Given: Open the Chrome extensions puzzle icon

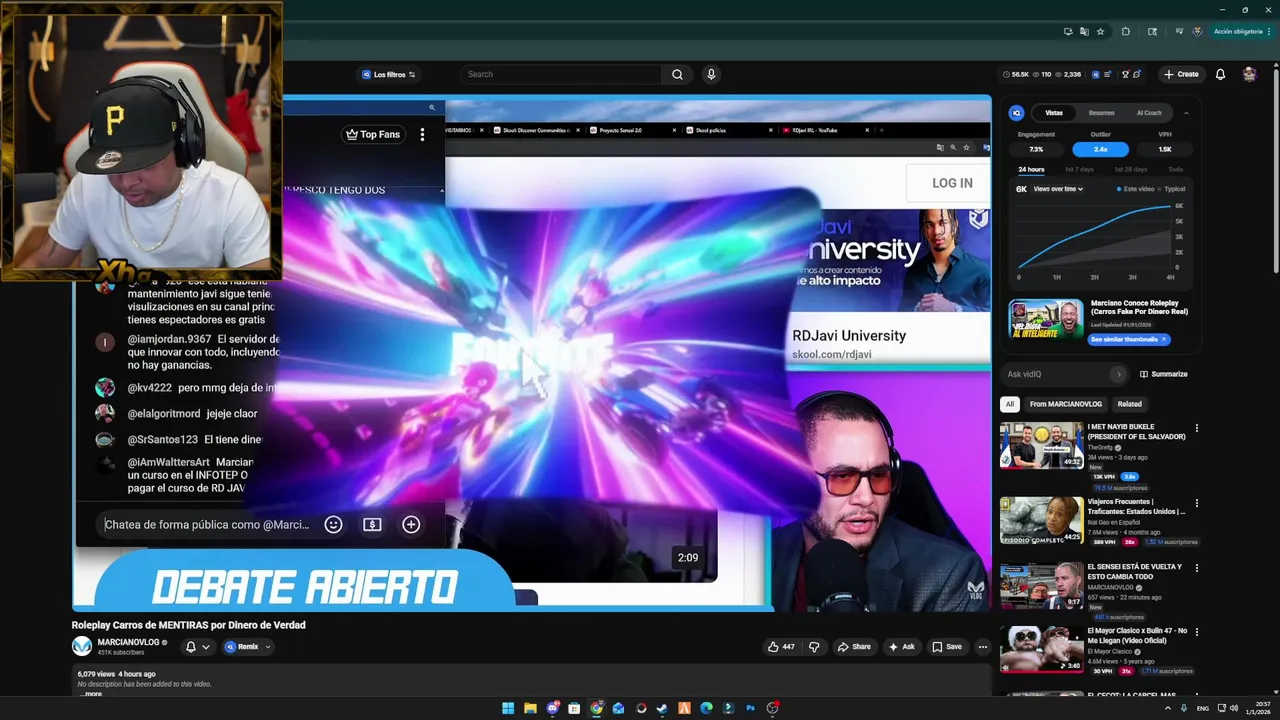Looking at the screenshot, I should click(1126, 31).
